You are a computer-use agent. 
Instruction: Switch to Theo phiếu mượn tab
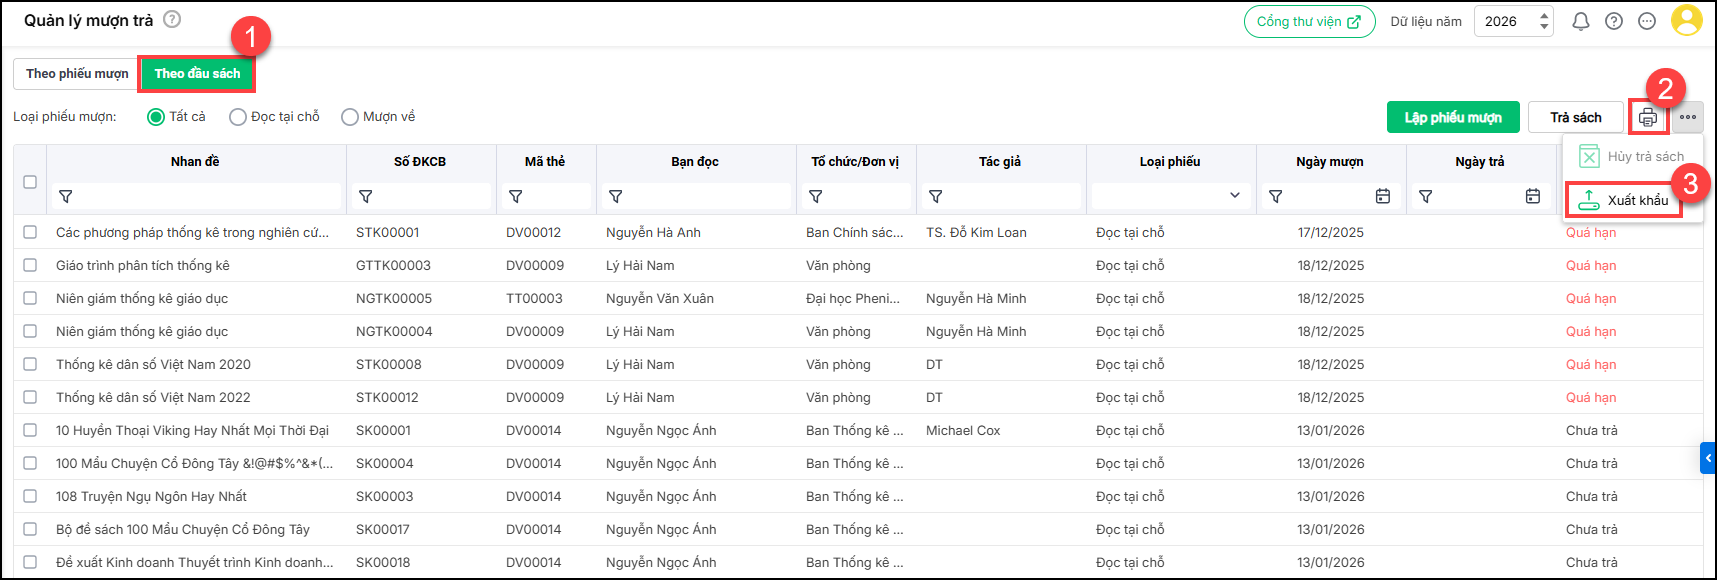(x=77, y=74)
